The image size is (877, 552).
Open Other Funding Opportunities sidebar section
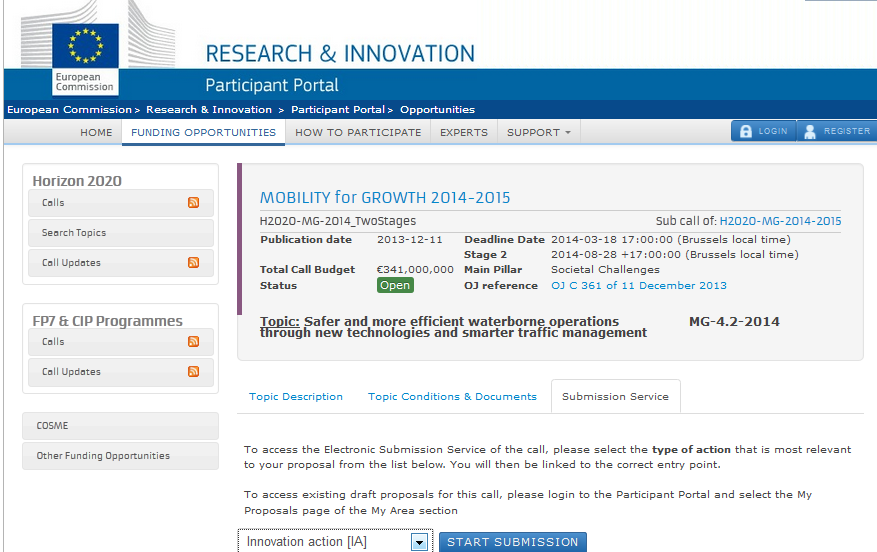pyautogui.click(x=120, y=456)
